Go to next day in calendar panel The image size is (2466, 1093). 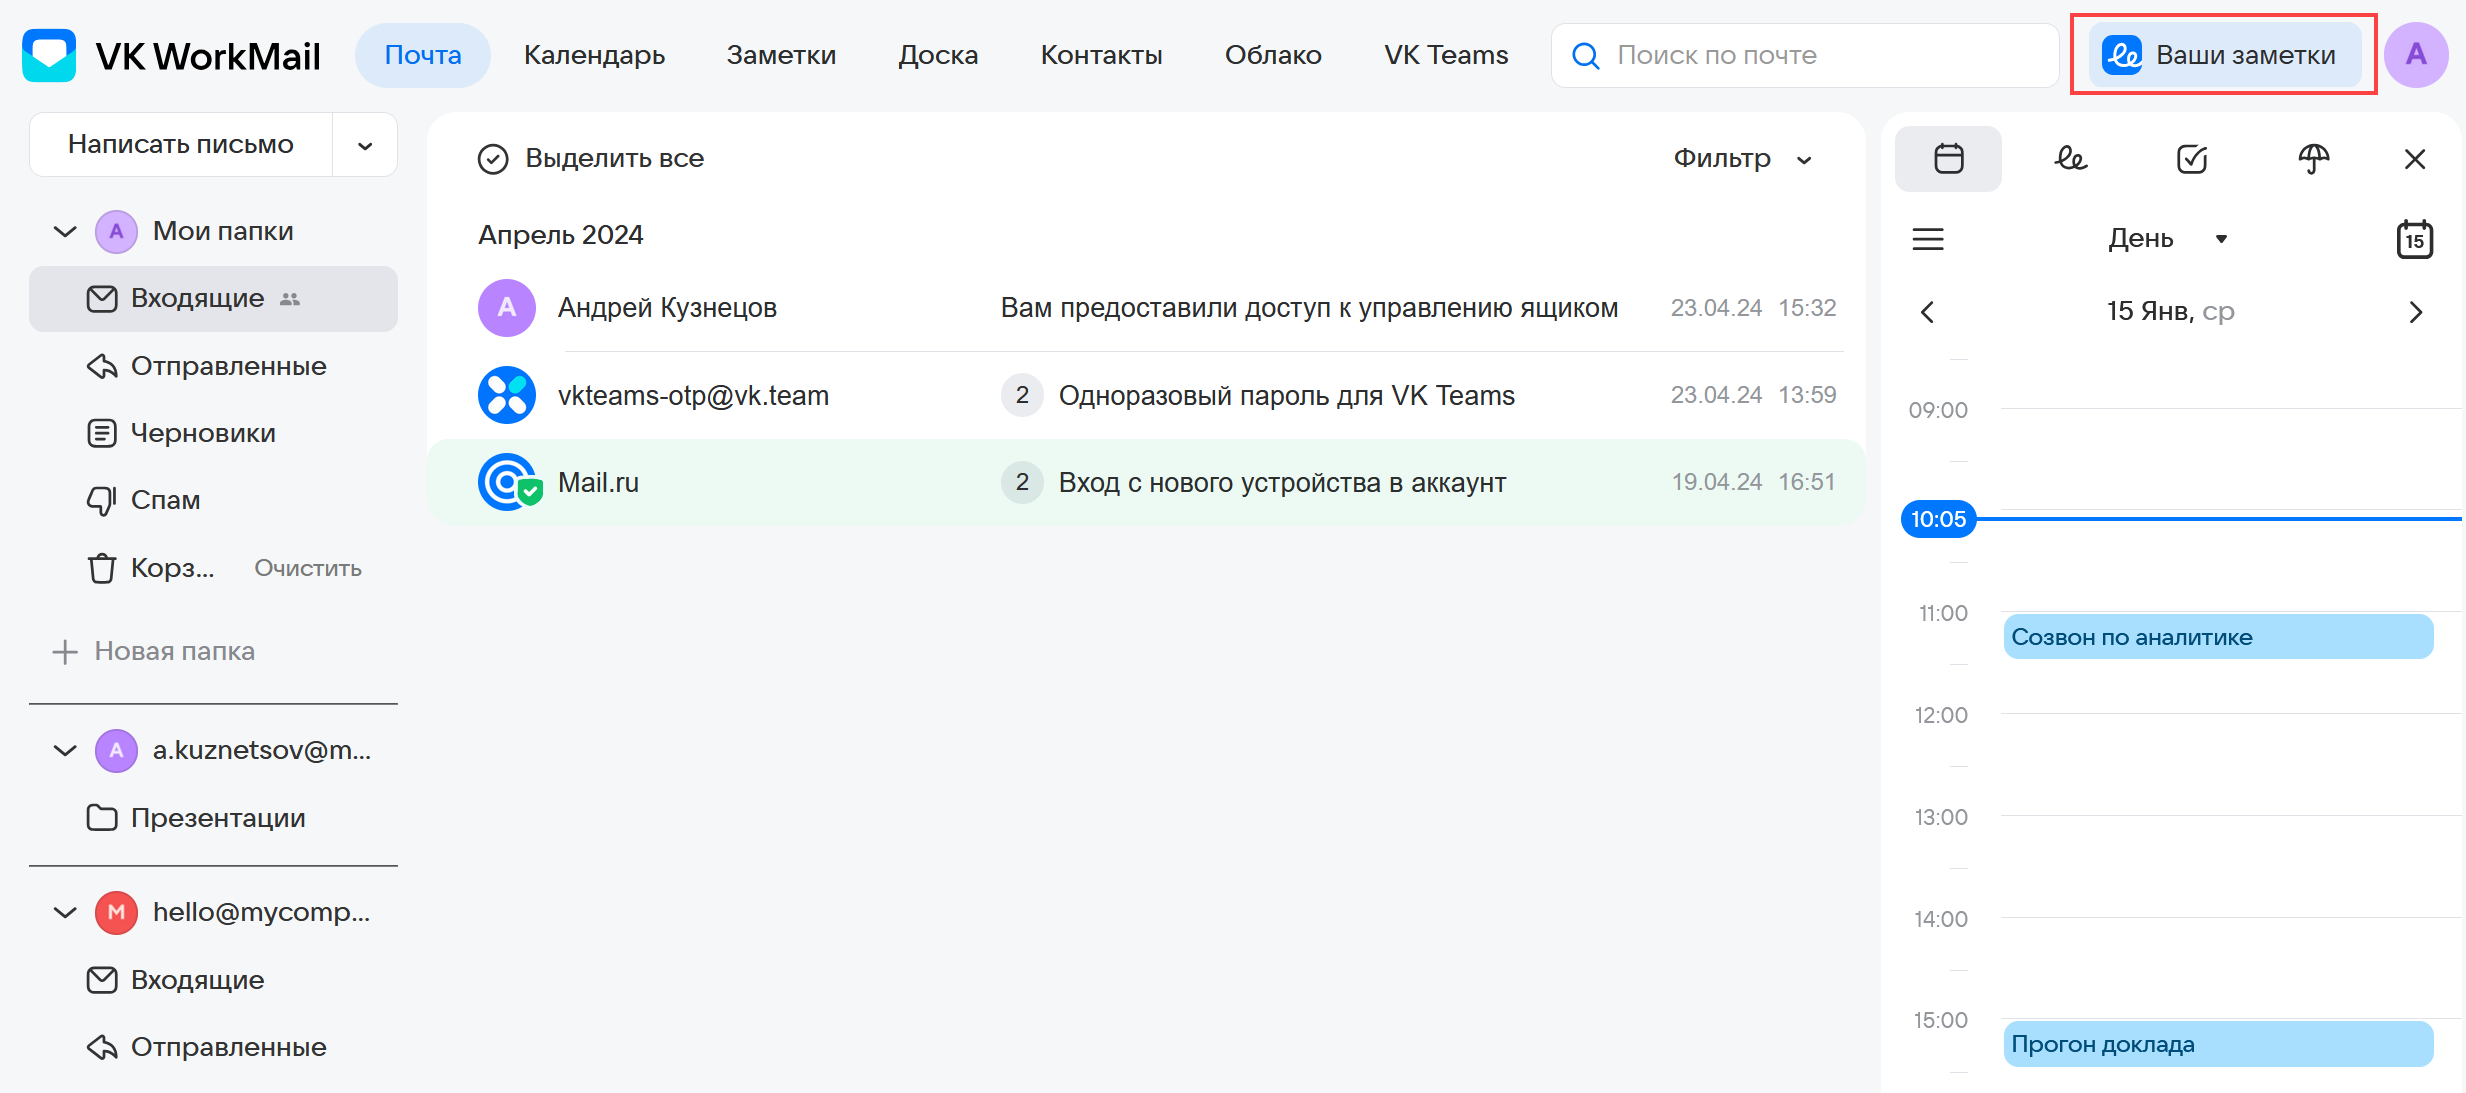(2415, 312)
